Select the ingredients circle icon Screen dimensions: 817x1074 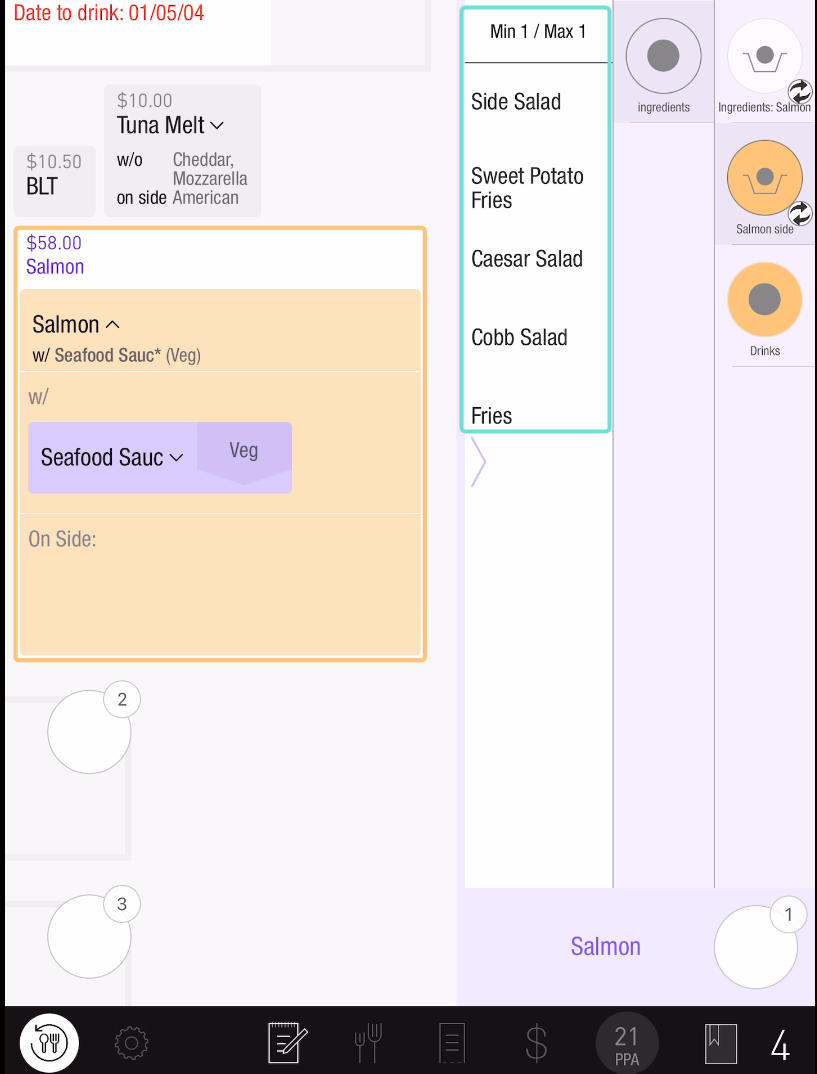coord(664,57)
